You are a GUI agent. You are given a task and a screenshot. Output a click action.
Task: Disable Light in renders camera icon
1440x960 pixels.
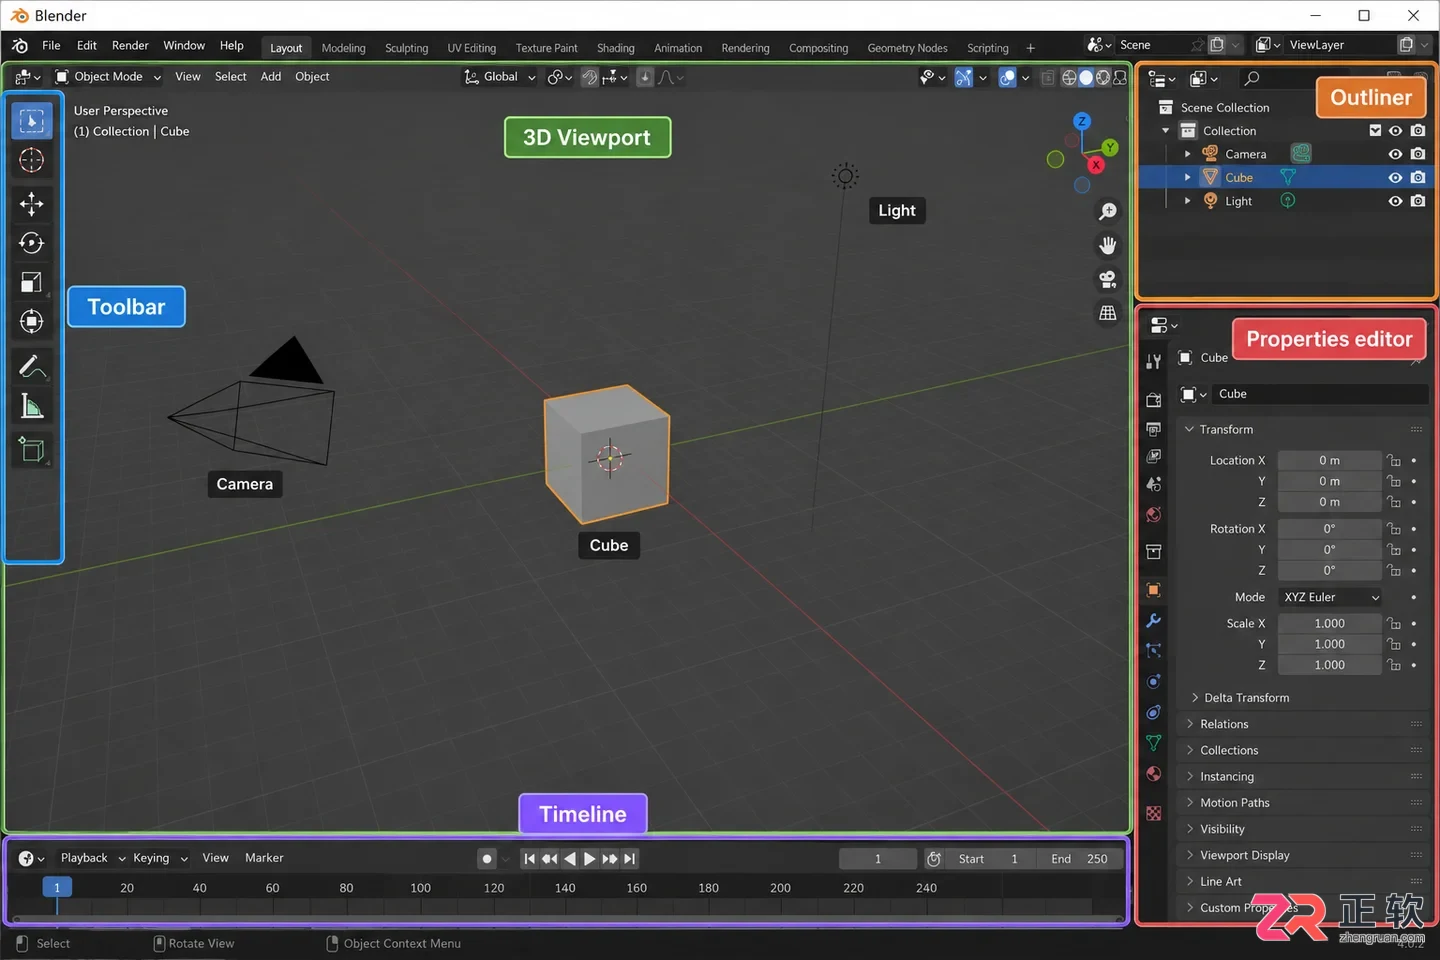(x=1418, y=201)
